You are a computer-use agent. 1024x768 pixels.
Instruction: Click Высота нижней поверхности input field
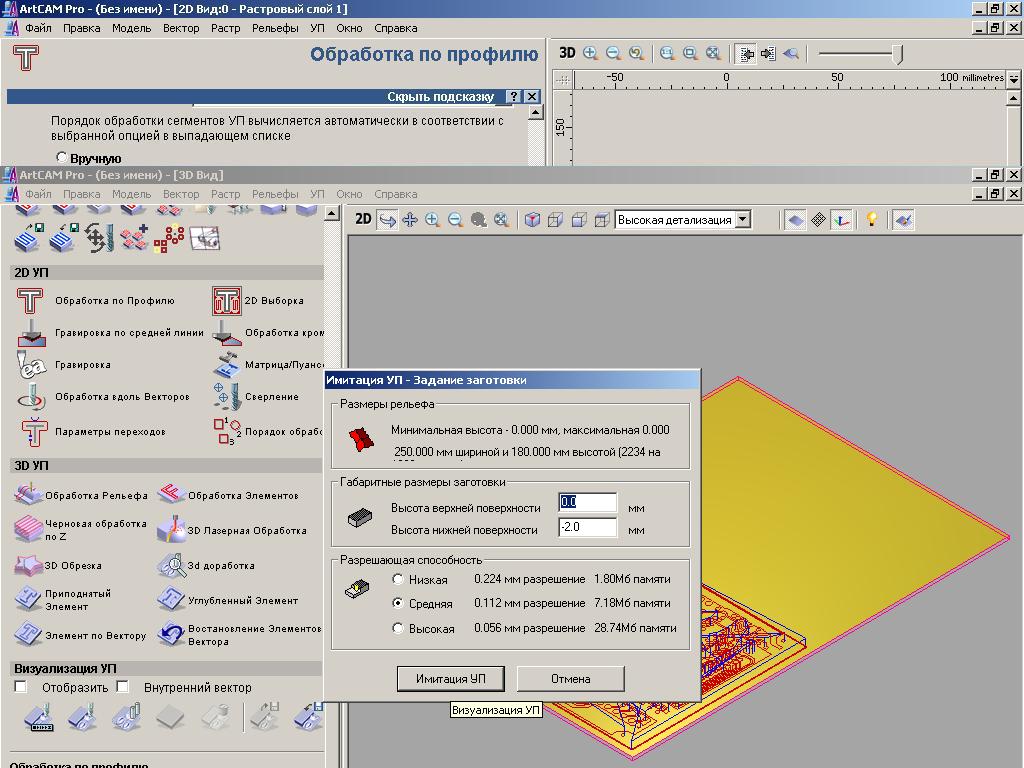point(587,527)
